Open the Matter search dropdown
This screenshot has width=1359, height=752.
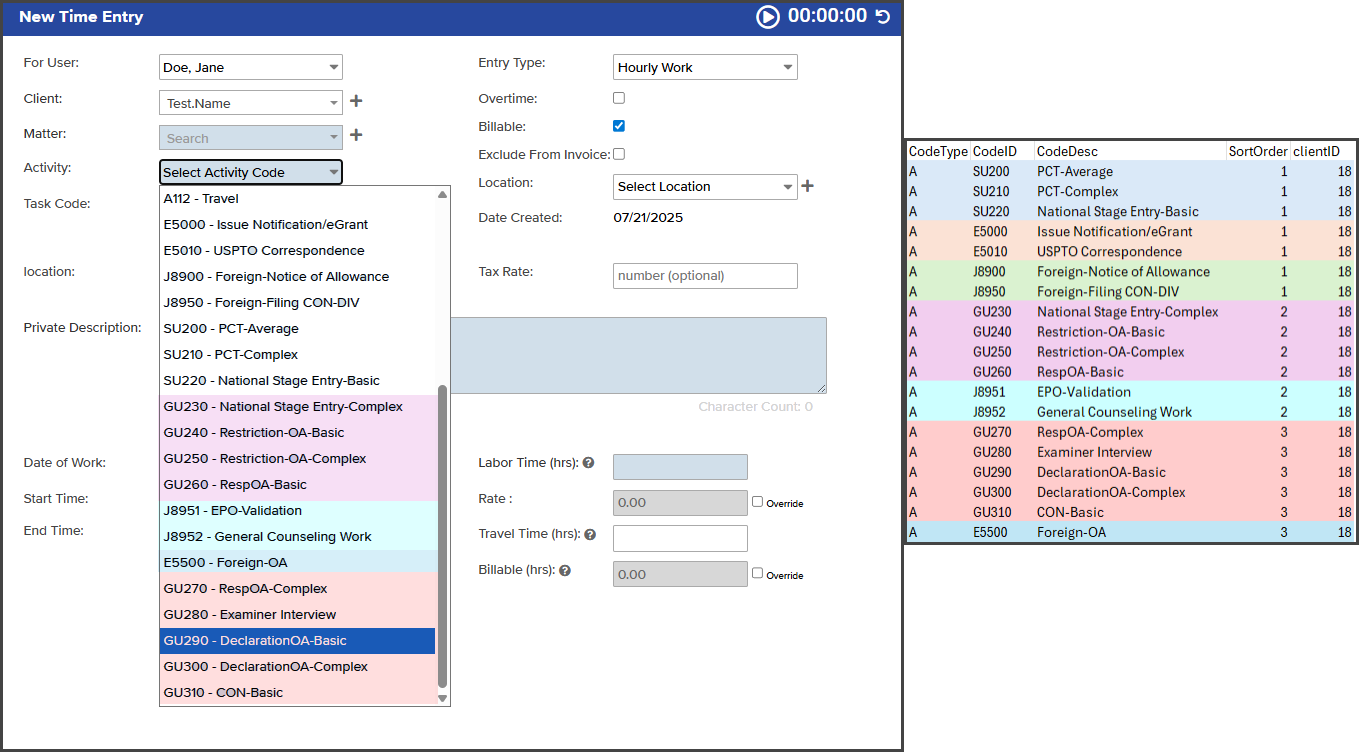(x=251, y=138)
